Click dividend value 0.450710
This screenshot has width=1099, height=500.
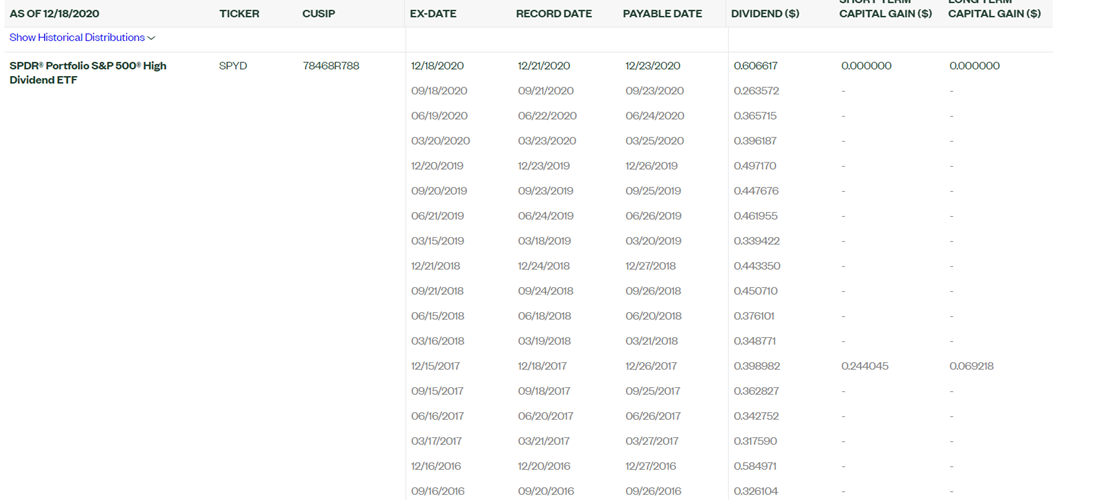coord(756,291)
